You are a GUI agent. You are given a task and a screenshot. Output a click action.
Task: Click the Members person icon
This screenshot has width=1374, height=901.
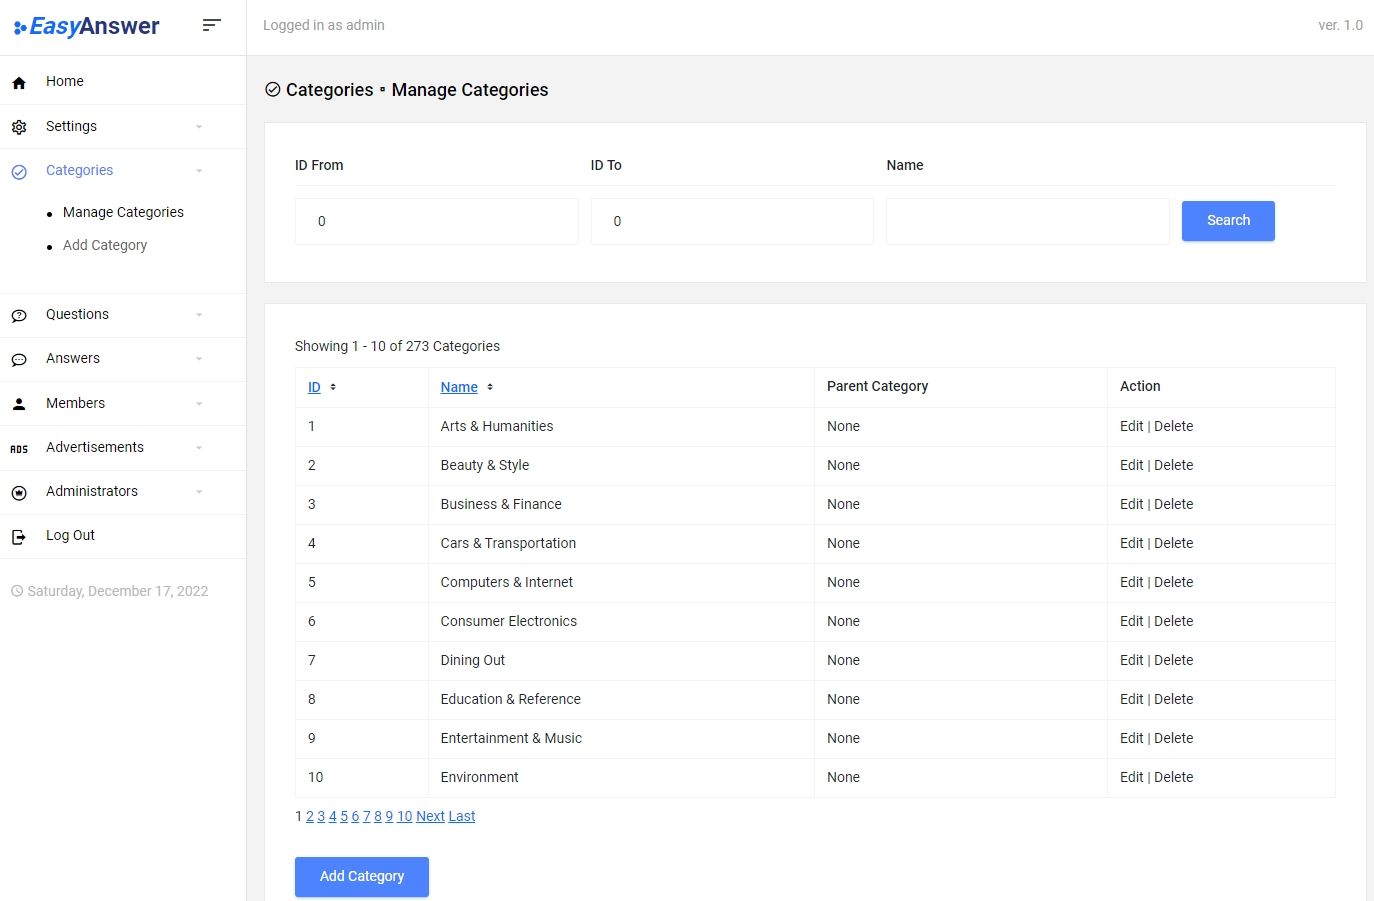tap(19, 404)
